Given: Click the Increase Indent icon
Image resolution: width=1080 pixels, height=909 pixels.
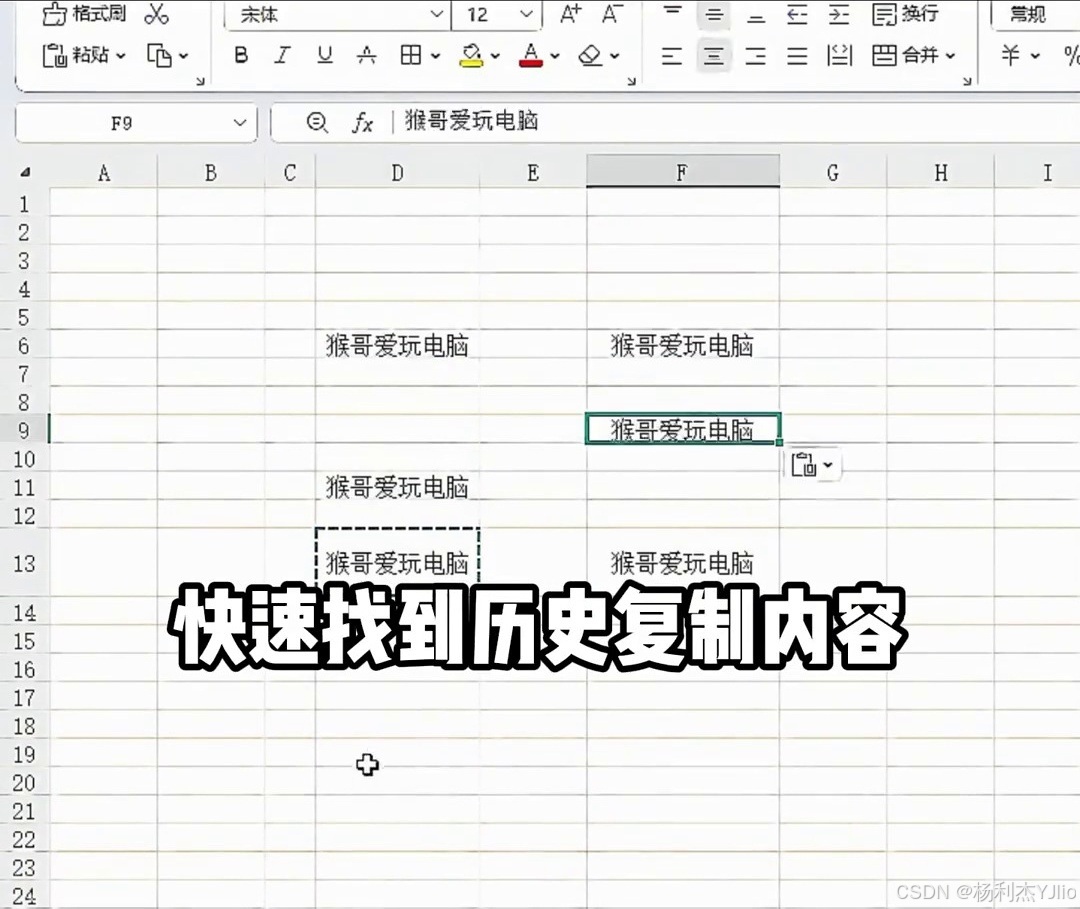Looking at the screenshot, I should [839, 14].
